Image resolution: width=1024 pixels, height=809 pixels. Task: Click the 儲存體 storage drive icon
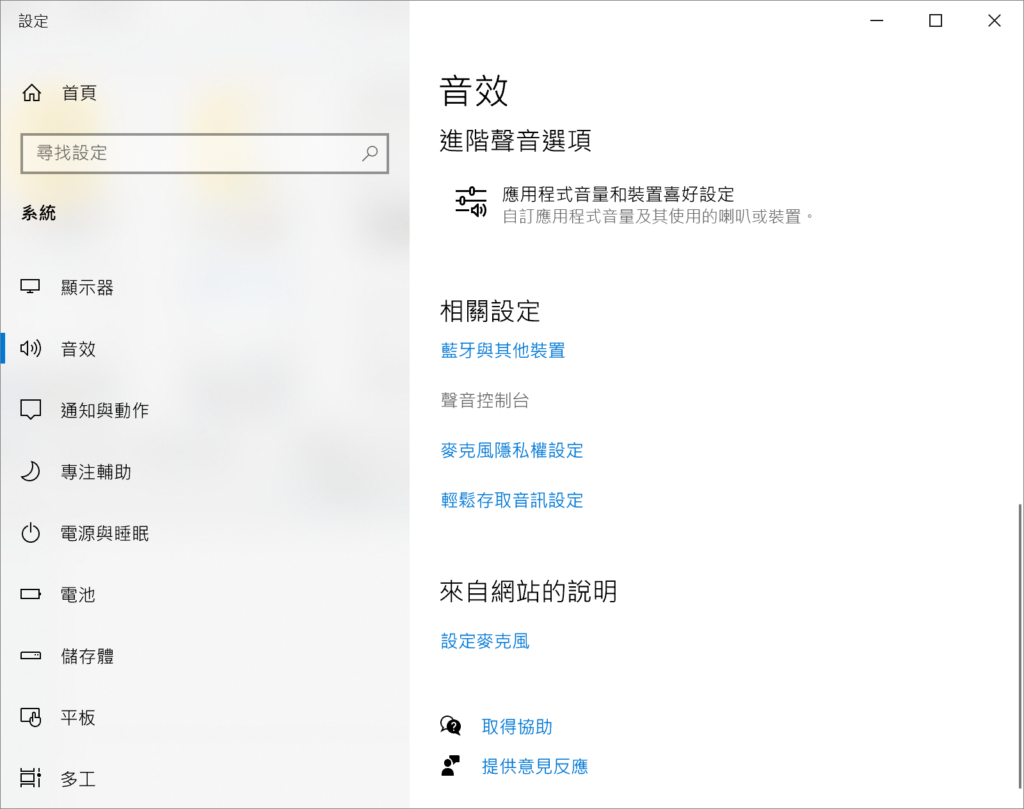coord(31,656)
